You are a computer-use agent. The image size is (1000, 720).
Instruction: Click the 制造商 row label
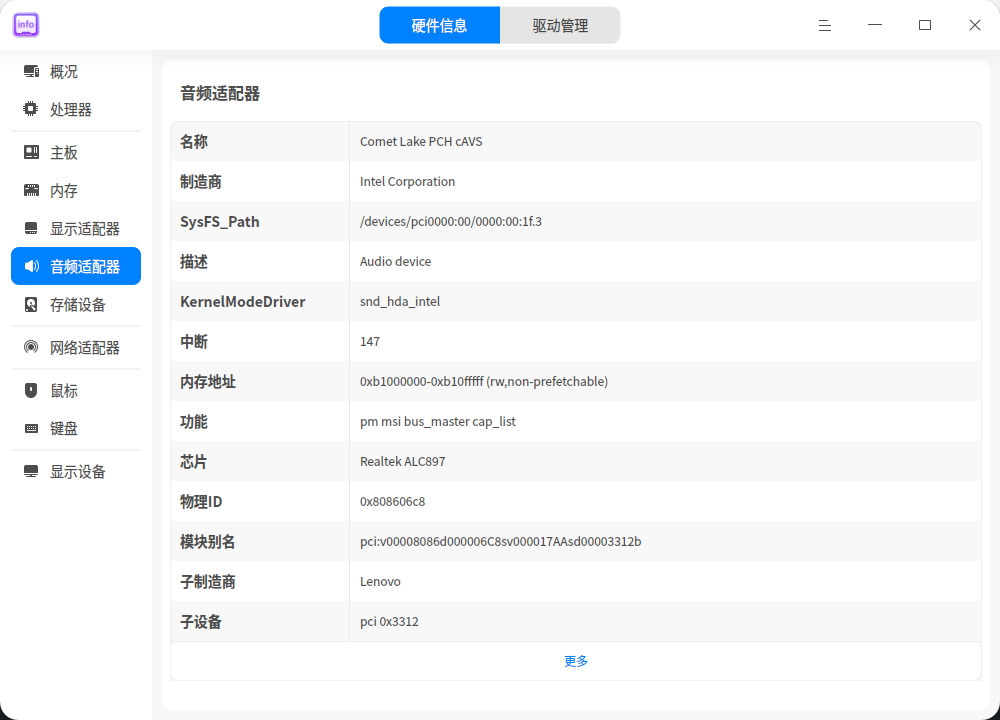click(x=200, y=182)
